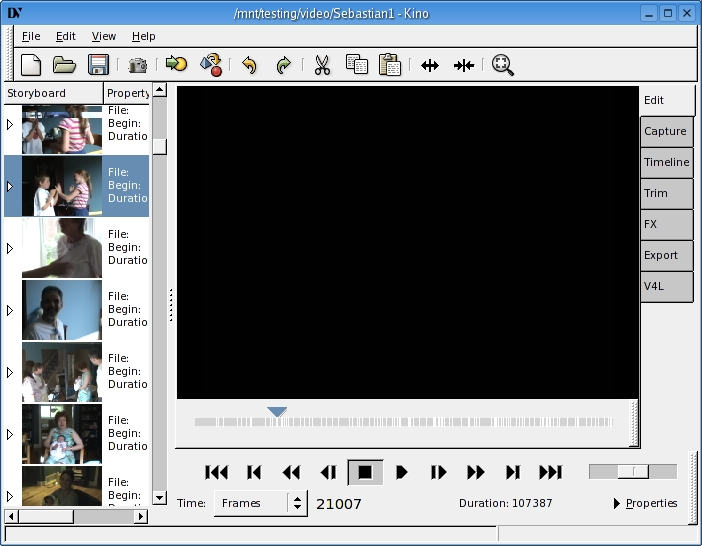This screenshot has width=702, height=546.
Task: Click the Capture tab on the right side
Action: (x=665, y=131)
